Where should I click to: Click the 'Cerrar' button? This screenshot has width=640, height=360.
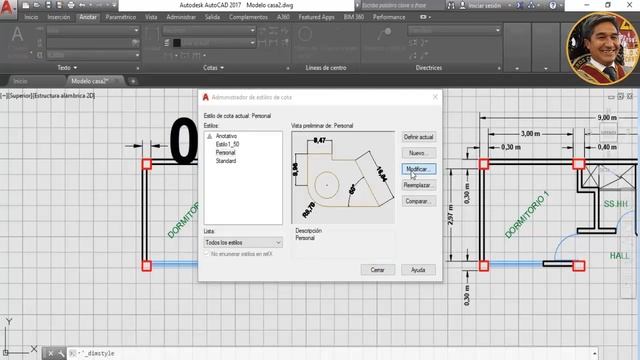[378, 270]
